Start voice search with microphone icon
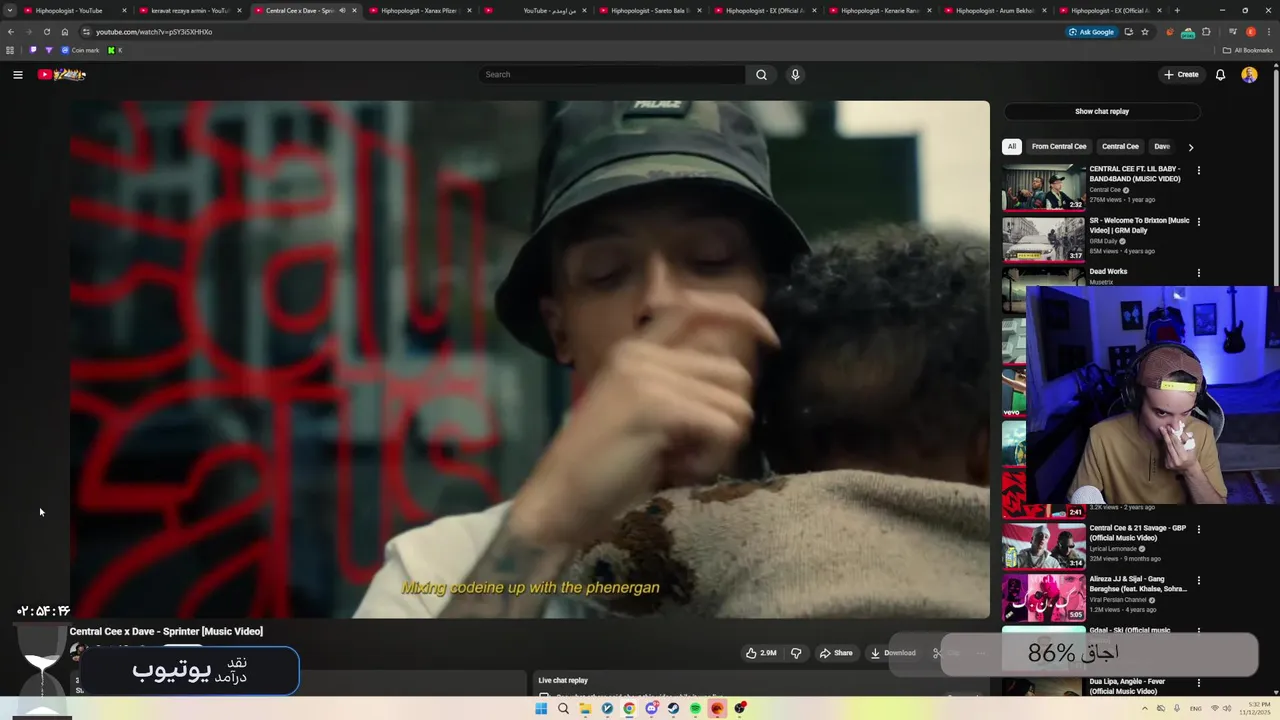 [795, 74]
